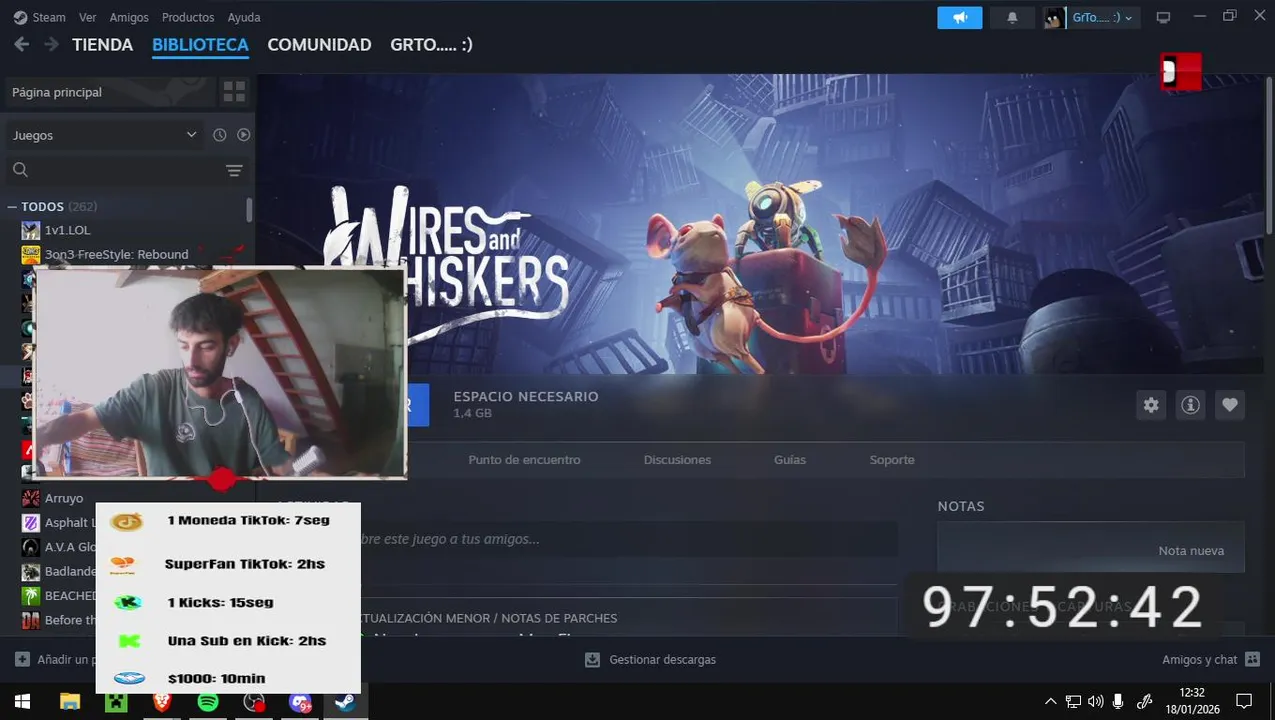Go back with the left arrow
This screenshot has width=1275, height=720.
tap(21, 45)
